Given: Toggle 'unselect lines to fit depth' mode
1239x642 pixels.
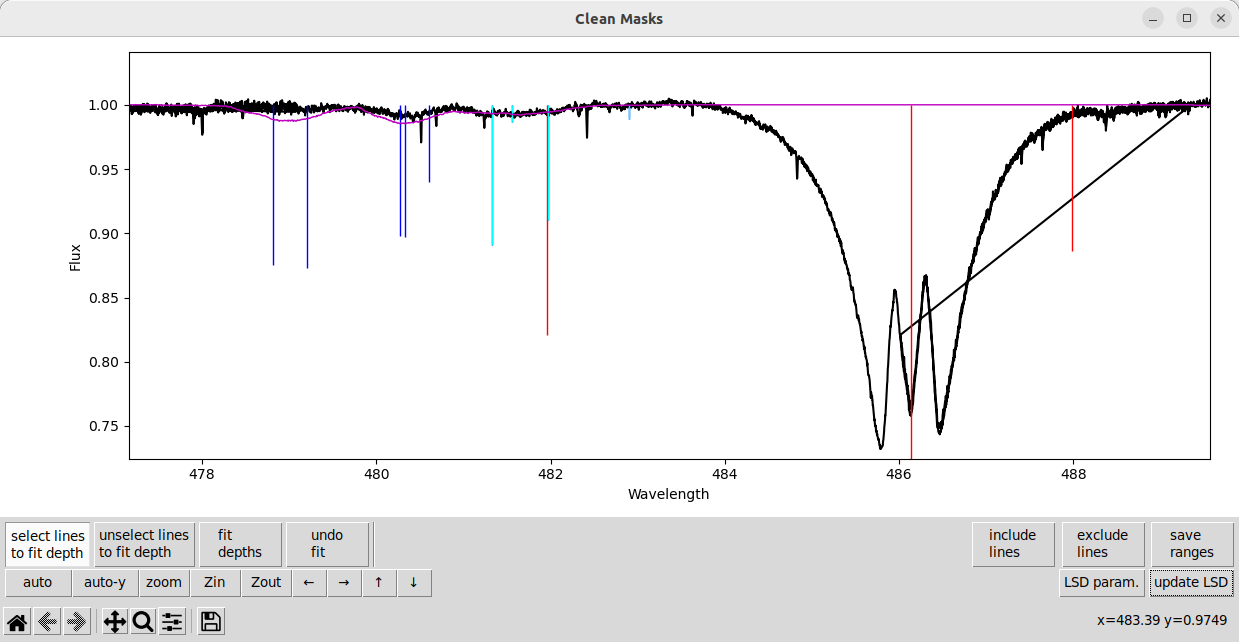Looking at the screenshot, I should (x=144, y=544).
